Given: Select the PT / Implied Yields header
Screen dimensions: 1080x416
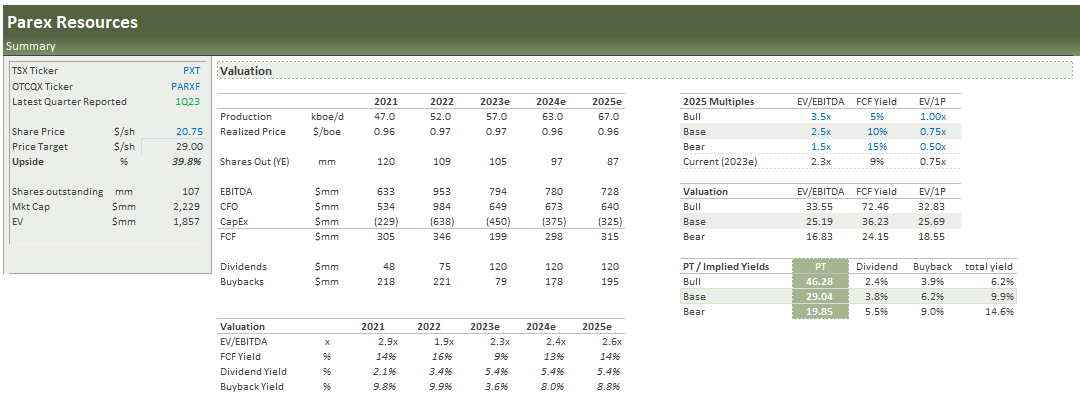Looking at the screenshot, I should 726,267.
